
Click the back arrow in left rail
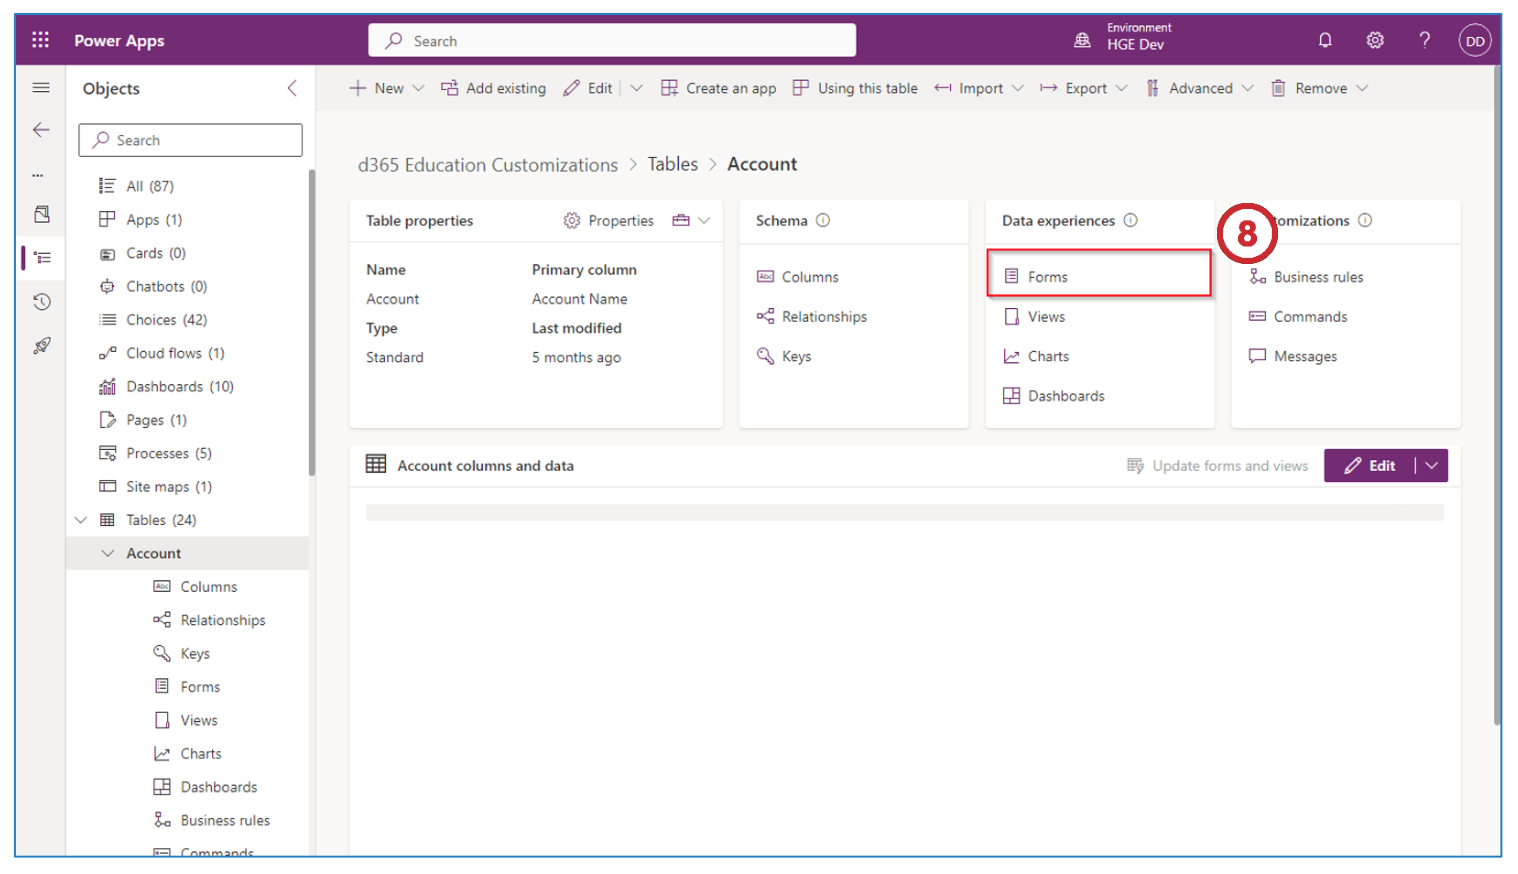(41, 130)
